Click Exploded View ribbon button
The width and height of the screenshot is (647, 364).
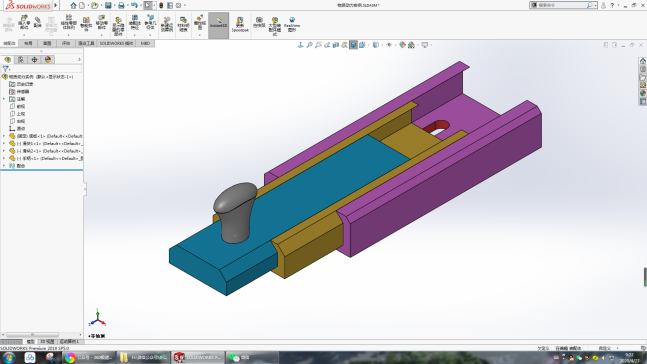tap(200, 24)
